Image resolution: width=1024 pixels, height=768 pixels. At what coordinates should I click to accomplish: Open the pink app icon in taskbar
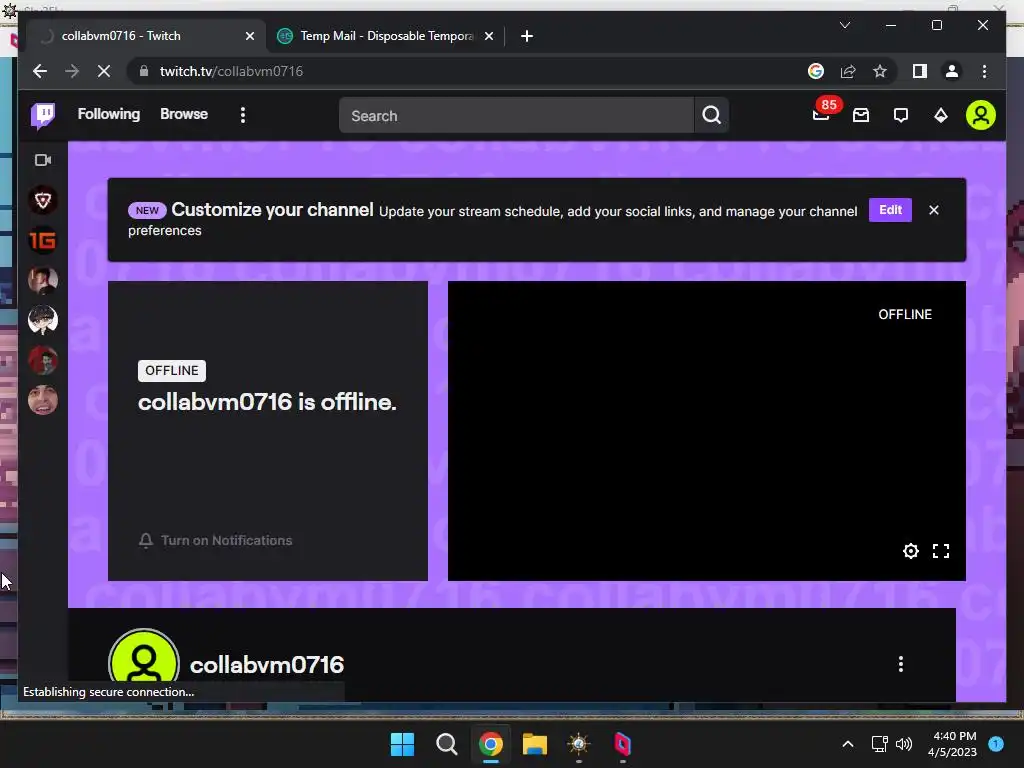(x=622, y=744)
